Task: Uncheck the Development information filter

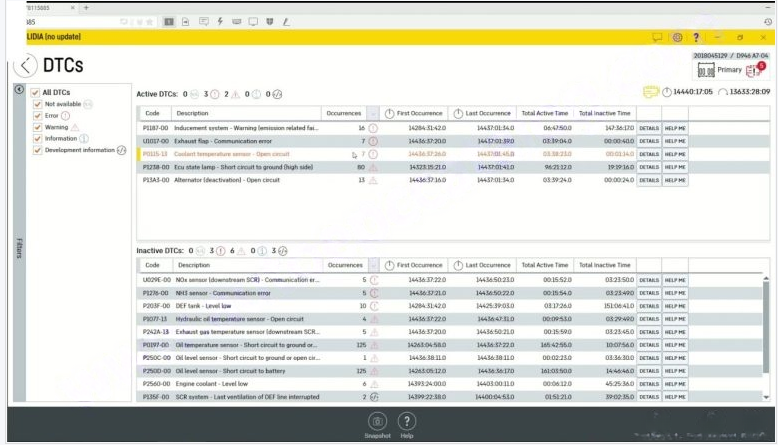Action: point(37,150)
